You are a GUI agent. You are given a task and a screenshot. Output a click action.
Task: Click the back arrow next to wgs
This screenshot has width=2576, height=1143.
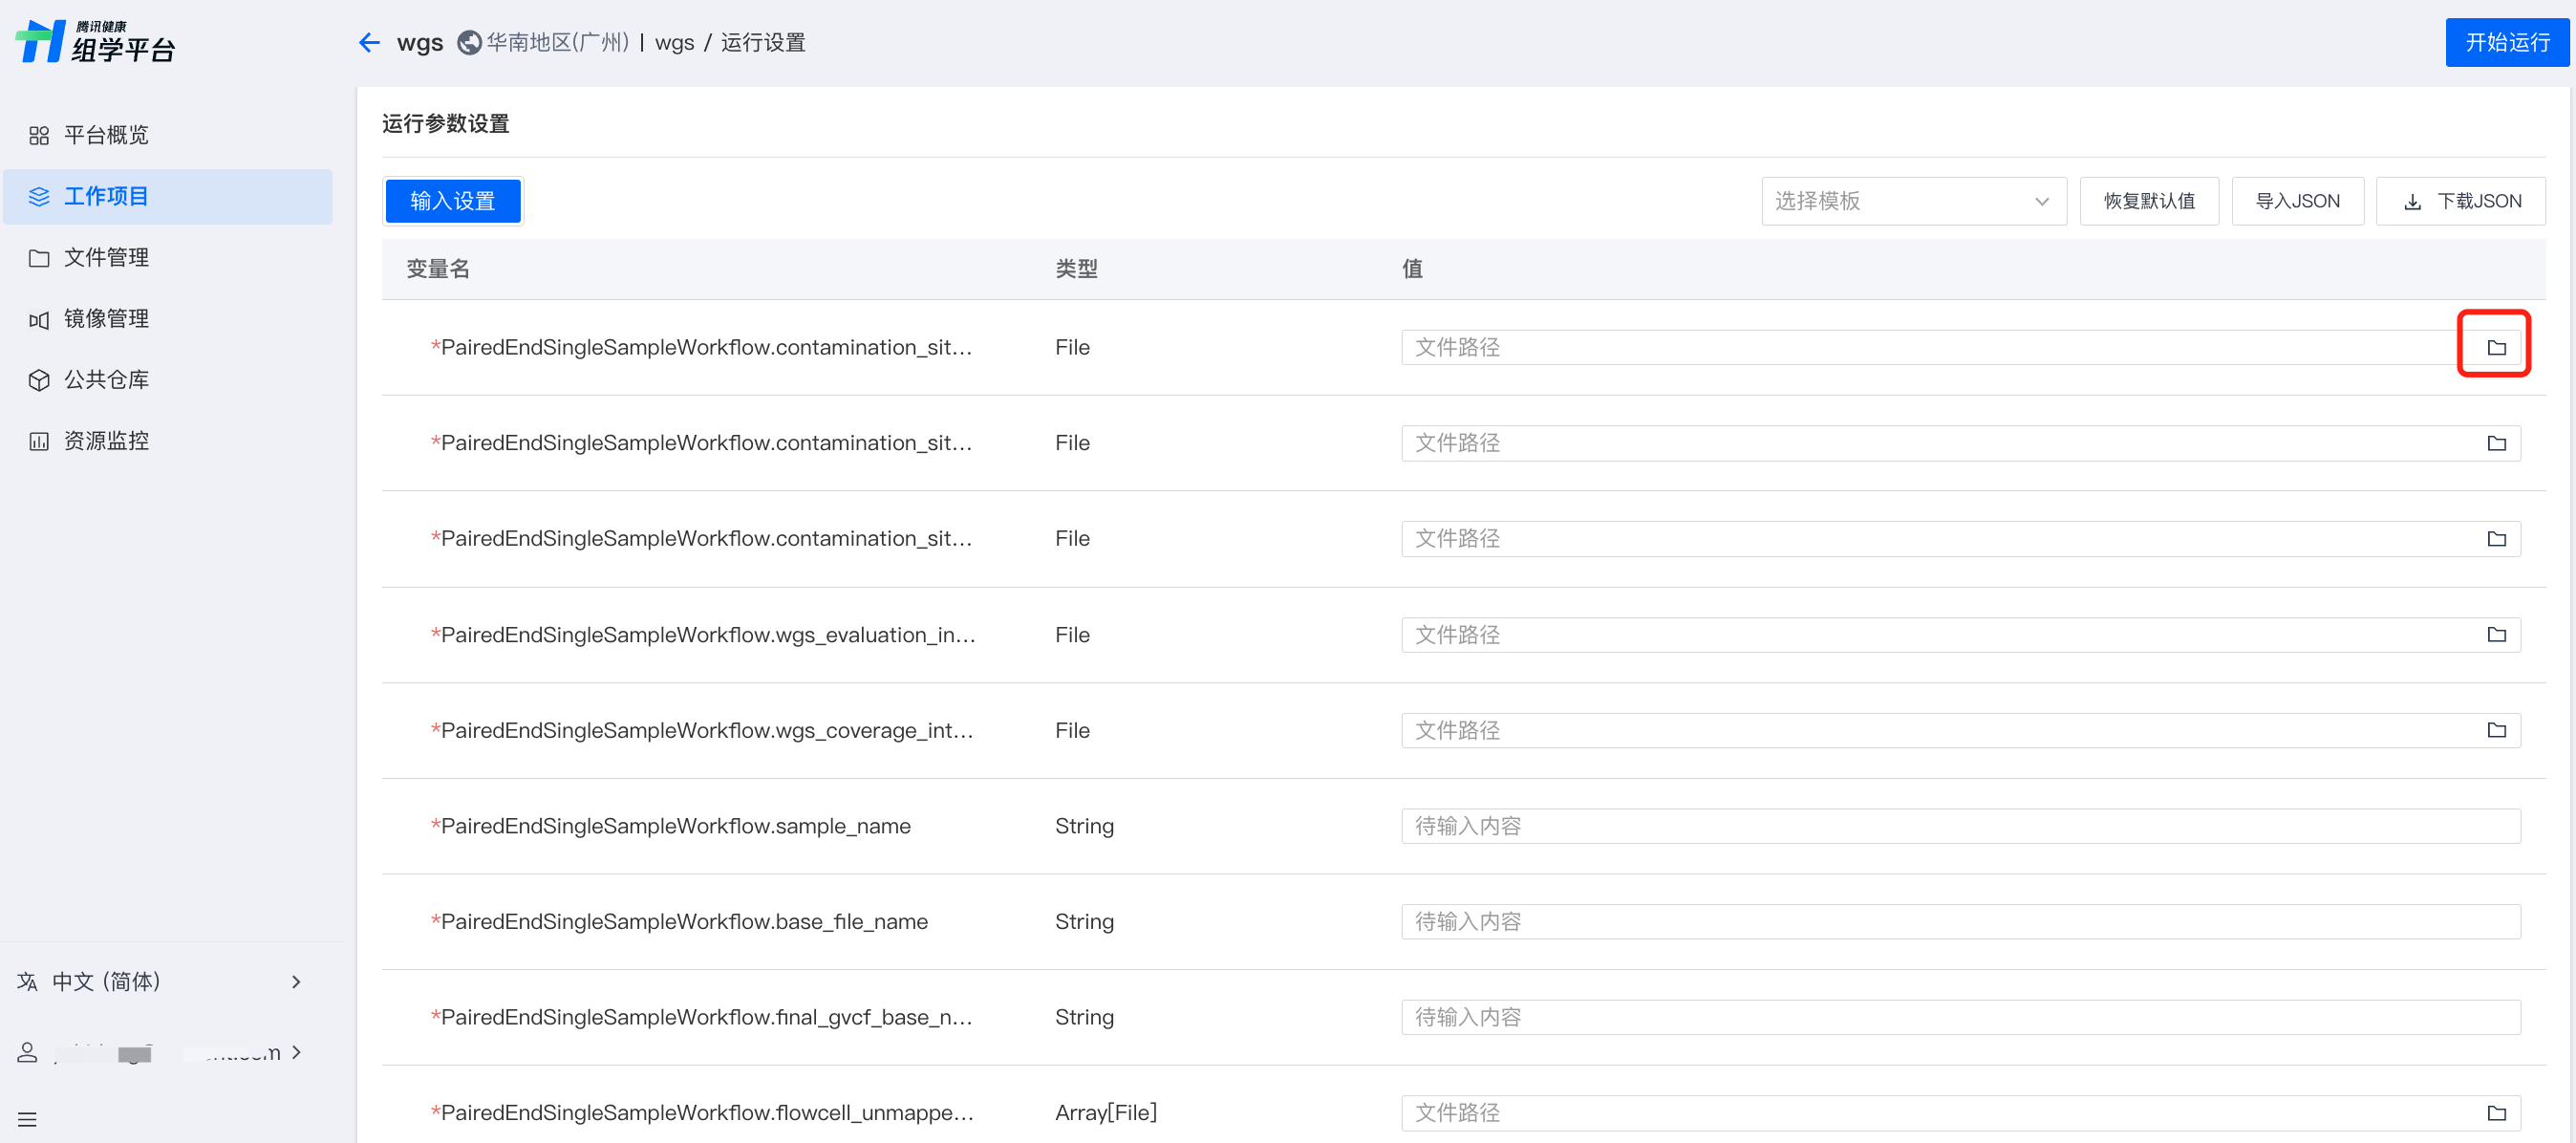tap(369, 43)
